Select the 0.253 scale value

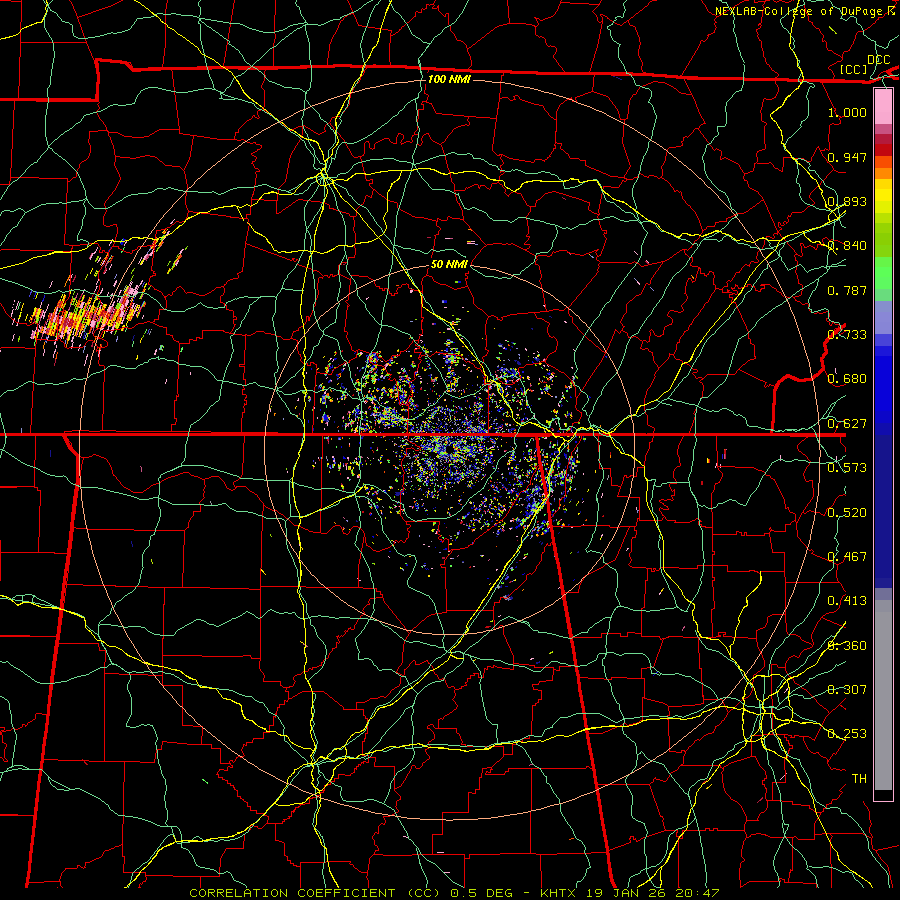(847, 734)
